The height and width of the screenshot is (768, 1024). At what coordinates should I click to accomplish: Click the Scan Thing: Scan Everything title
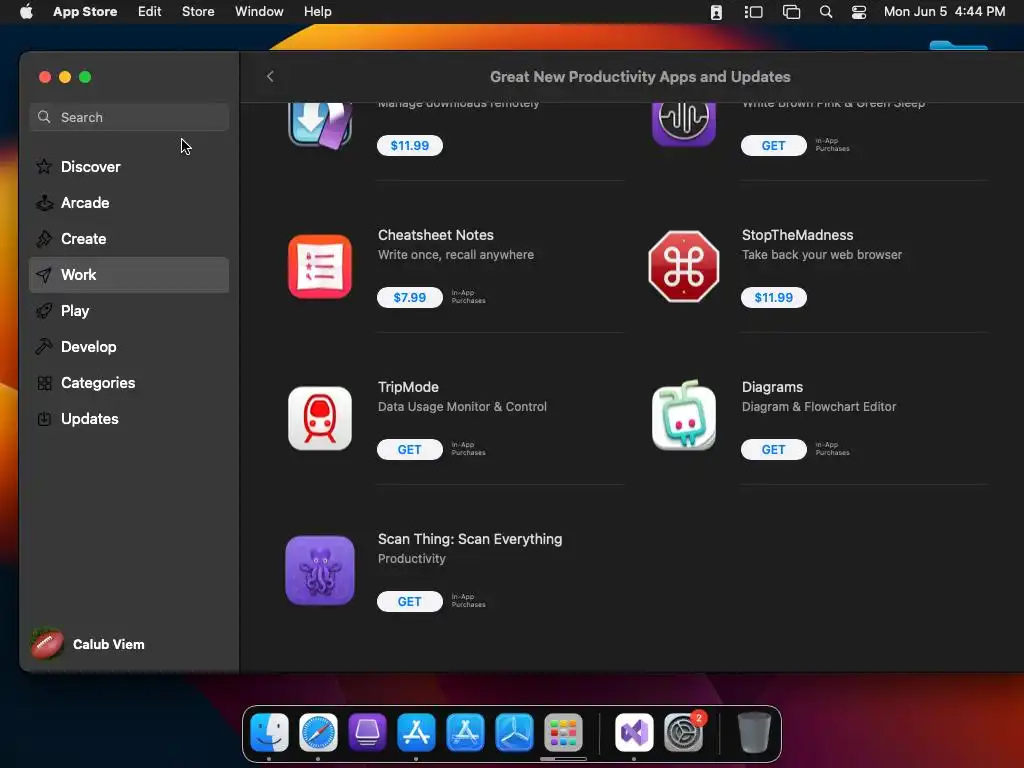point(470,539)
